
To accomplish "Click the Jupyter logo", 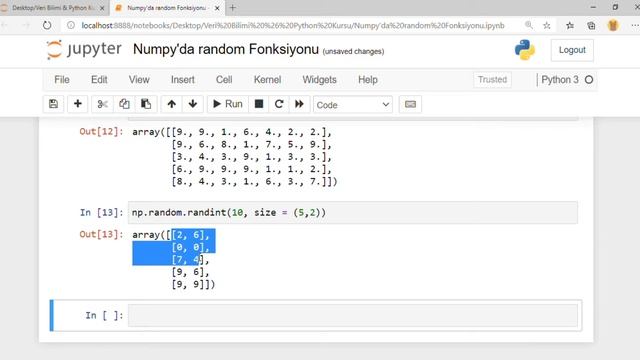I will click(84, 49).
